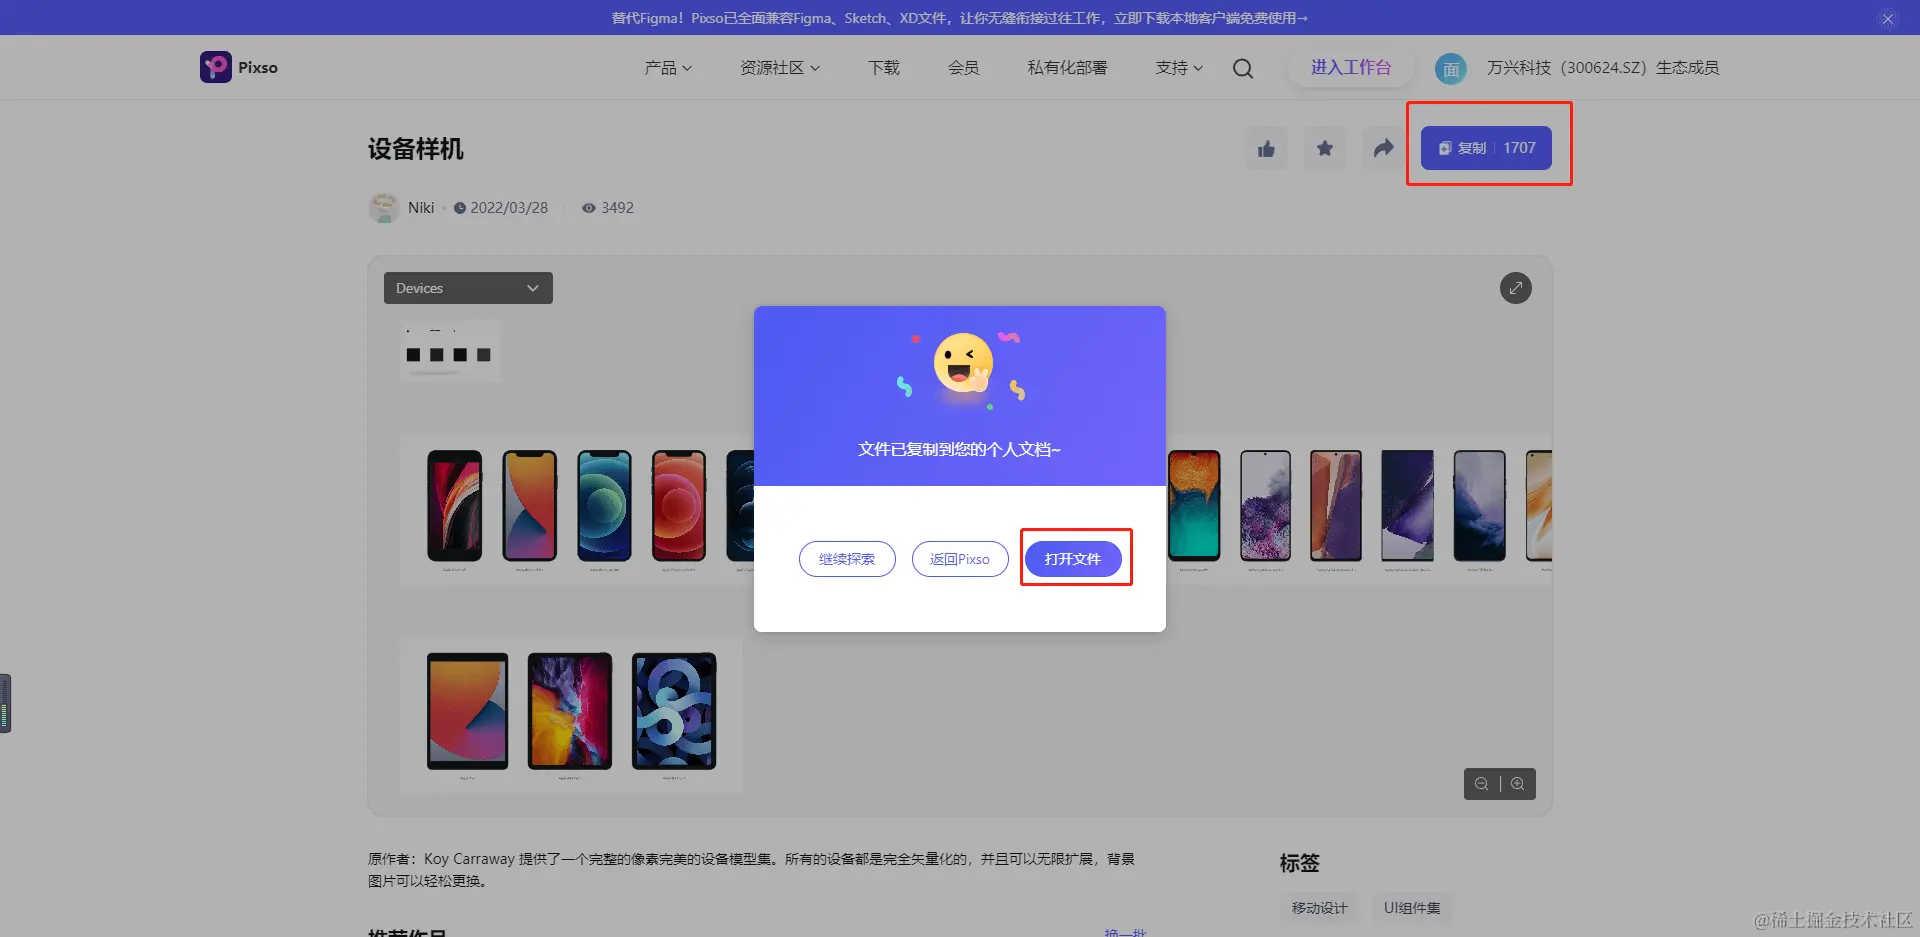Select the iPad mockup with colorful abstract wallpaper
This screenshot has height=937, width=1920.
(570, 711)
